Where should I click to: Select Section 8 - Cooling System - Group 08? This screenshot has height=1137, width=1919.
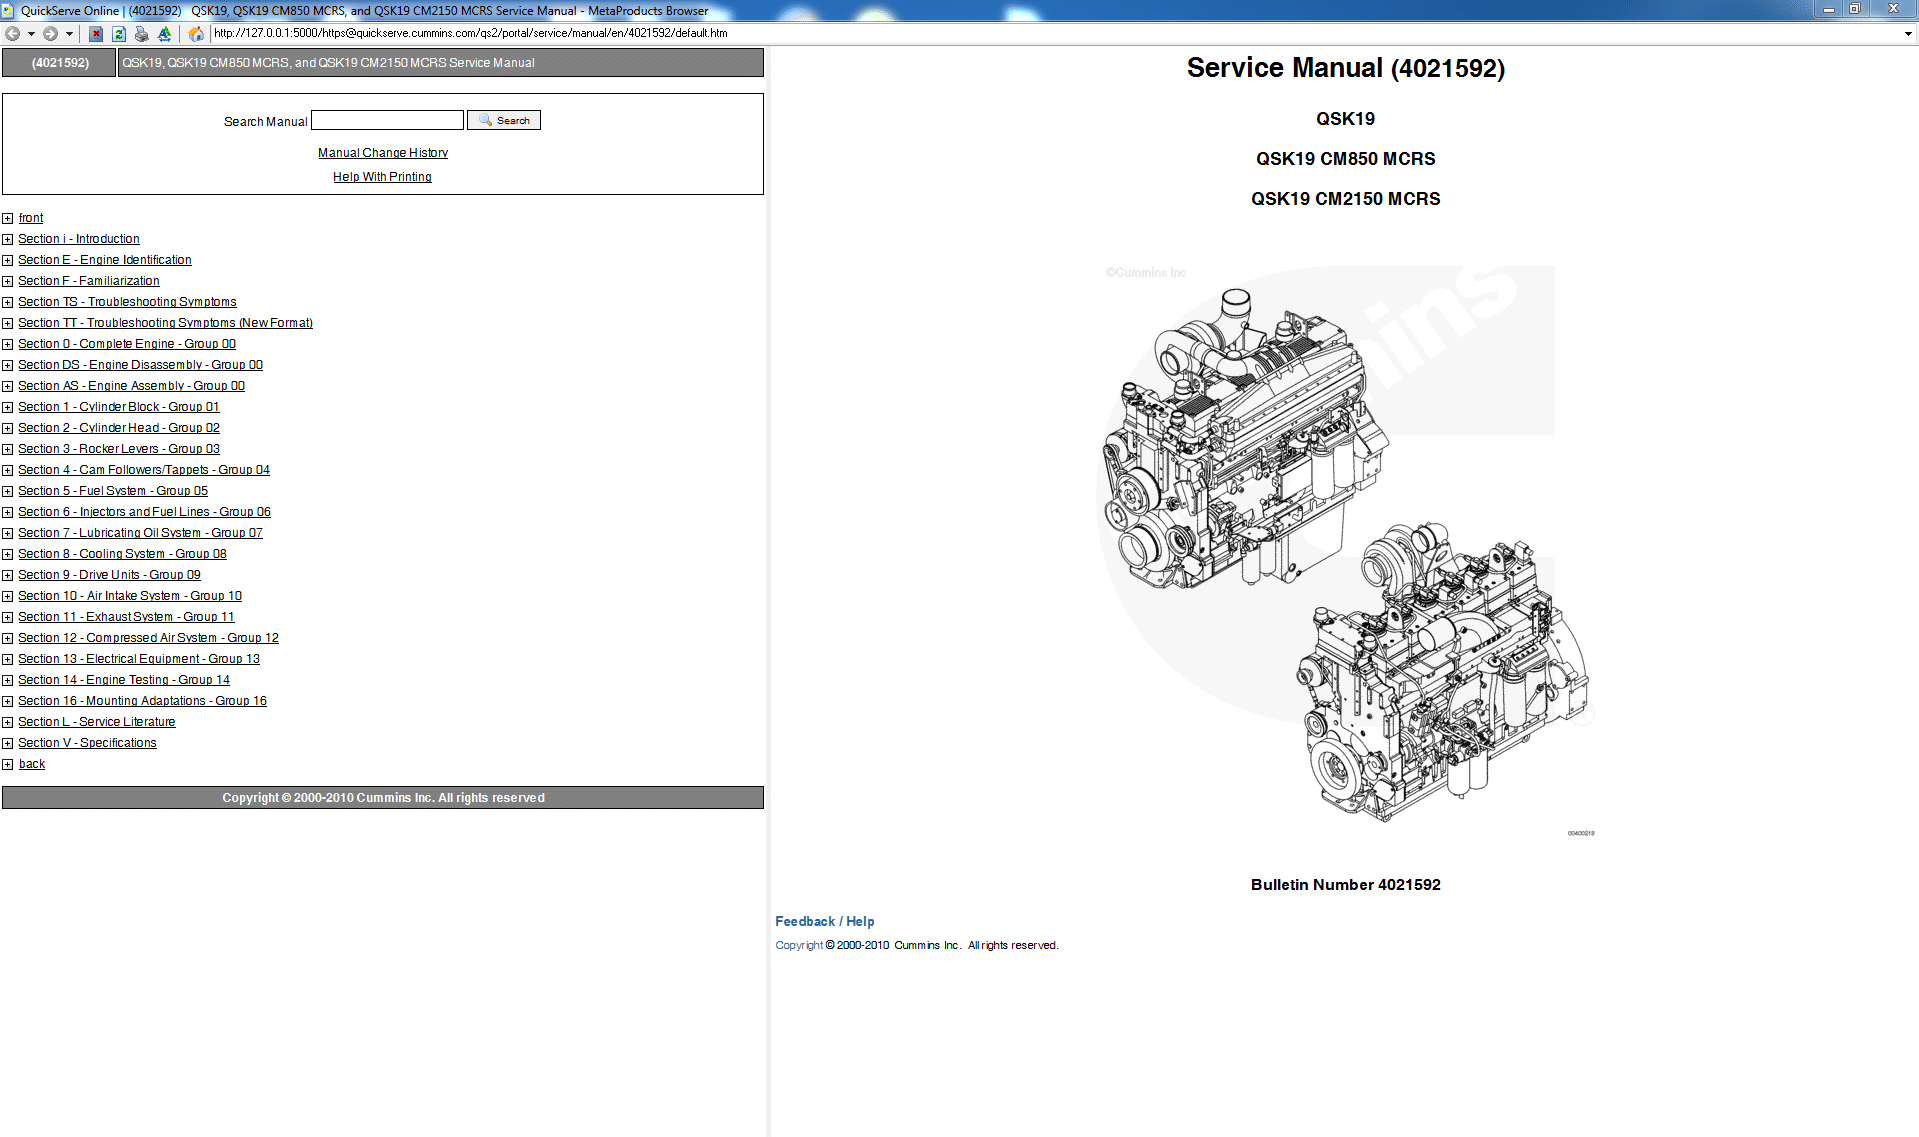pos(122,553)
